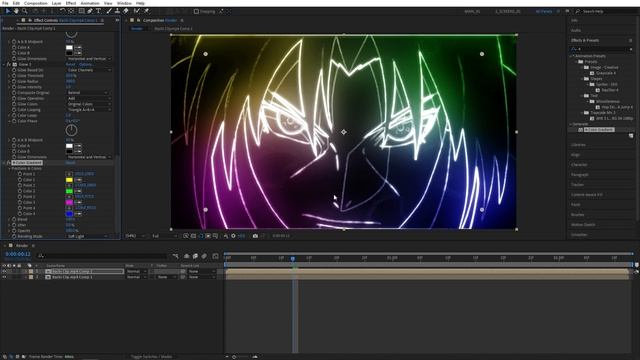Select the Clone Stamp tool
The width and height of the screenshot is (640, 360).
coord(117,11)
